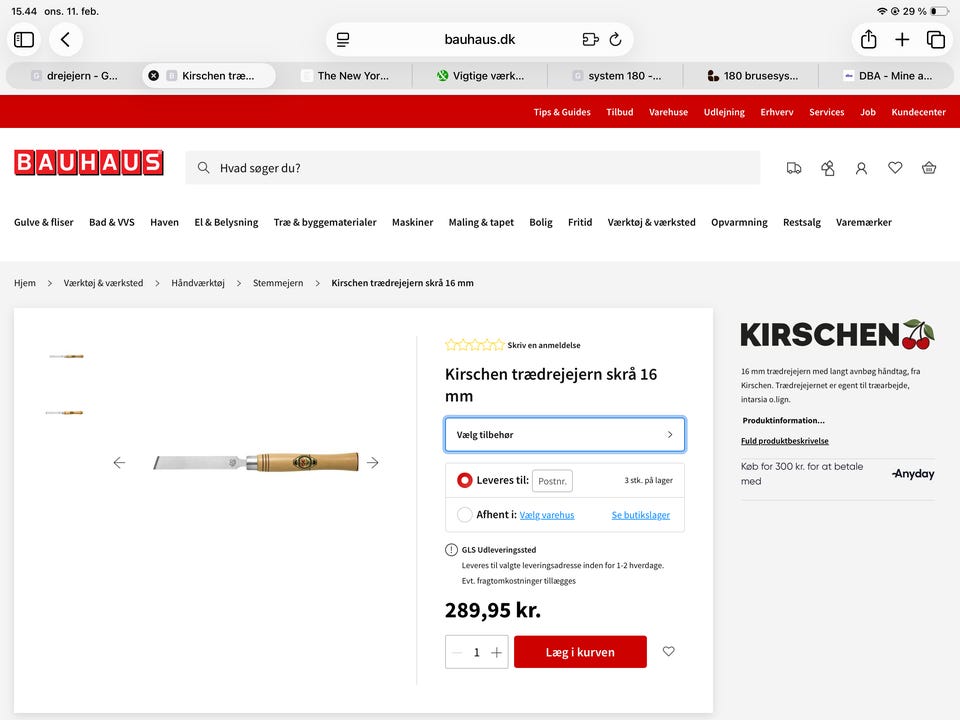Viewport: 960px width, 720px height.
Task: Click the search magnifier icon
Action: pos(203,168)
